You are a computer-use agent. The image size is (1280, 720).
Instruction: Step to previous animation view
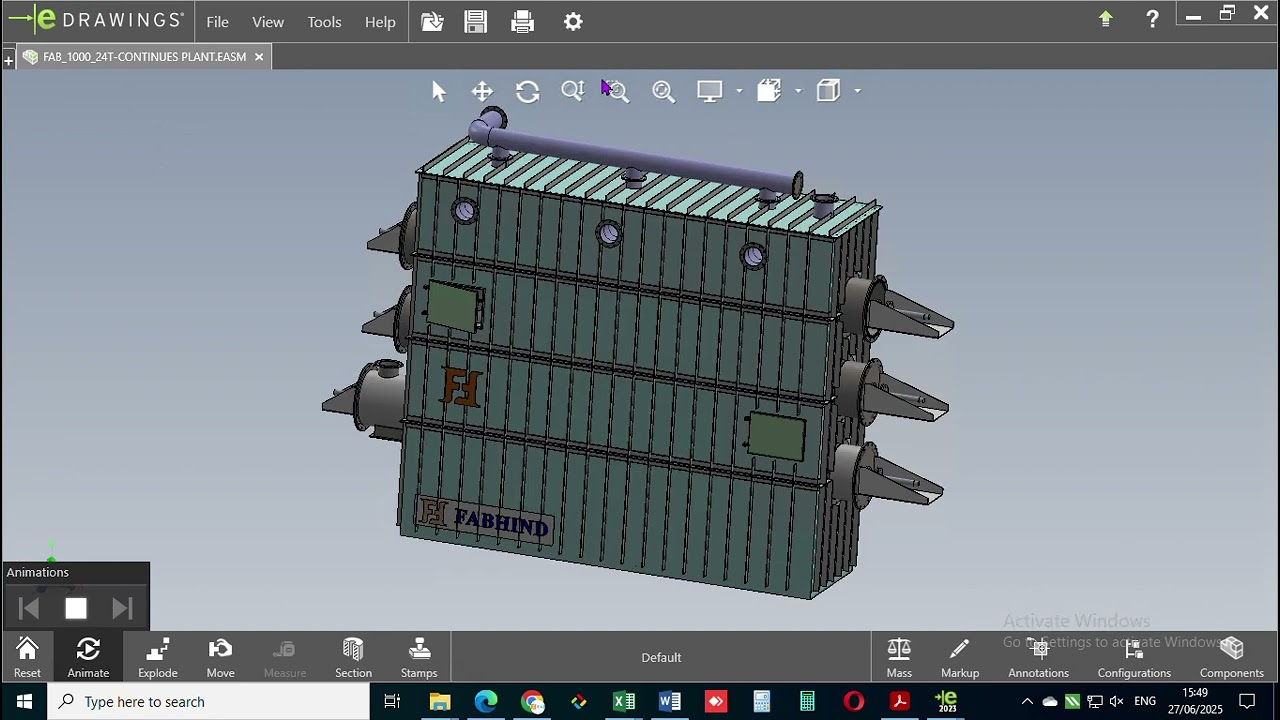click(29, 609)
